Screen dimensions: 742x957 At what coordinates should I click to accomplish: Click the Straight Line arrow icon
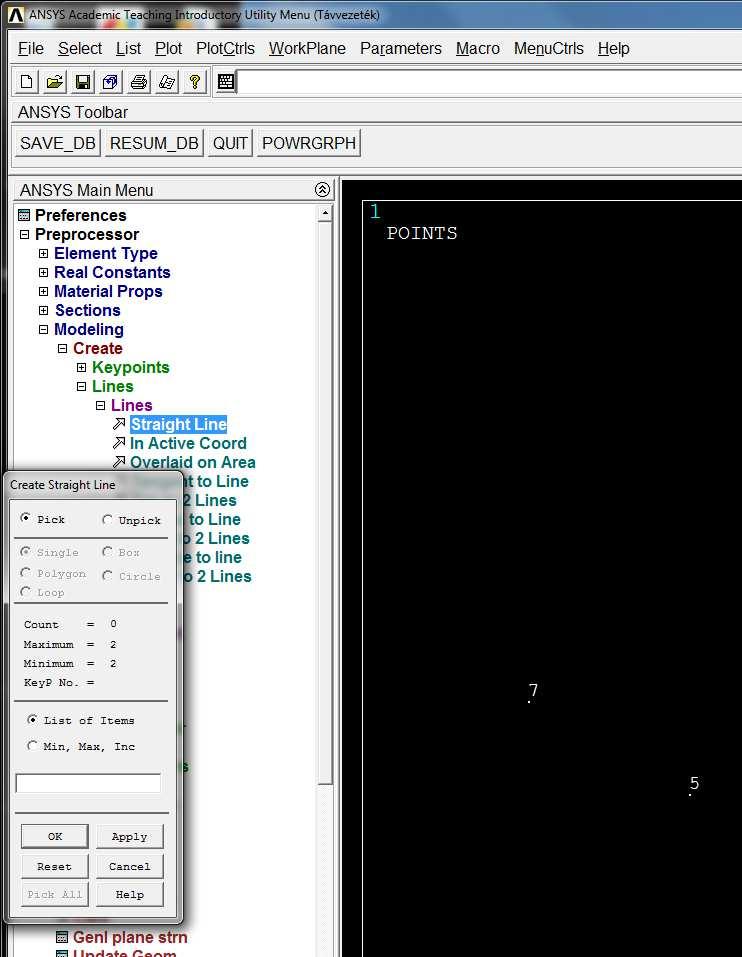[119, 424]
